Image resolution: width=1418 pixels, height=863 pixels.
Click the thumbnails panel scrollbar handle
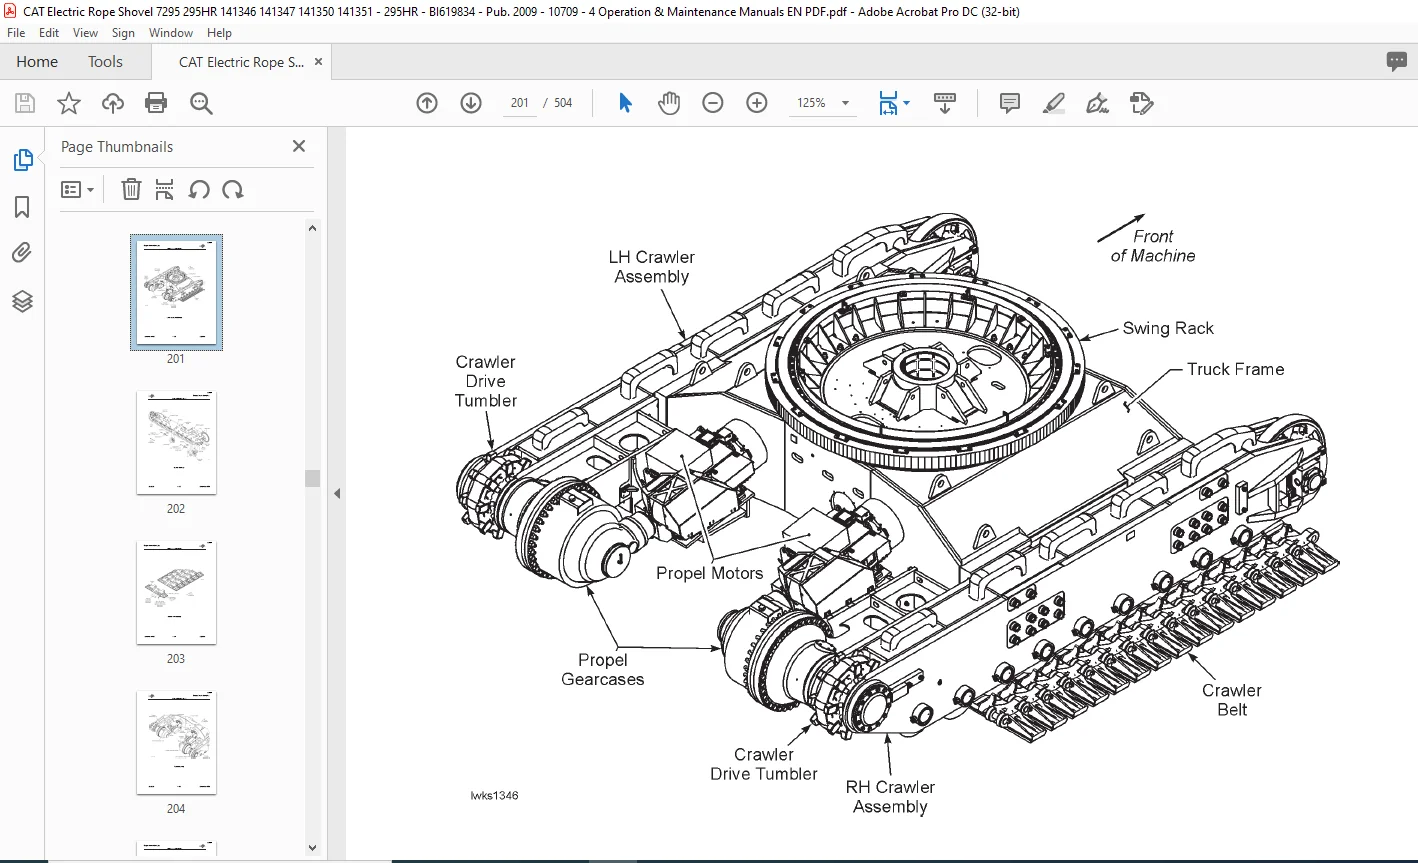tap(312, 478)
